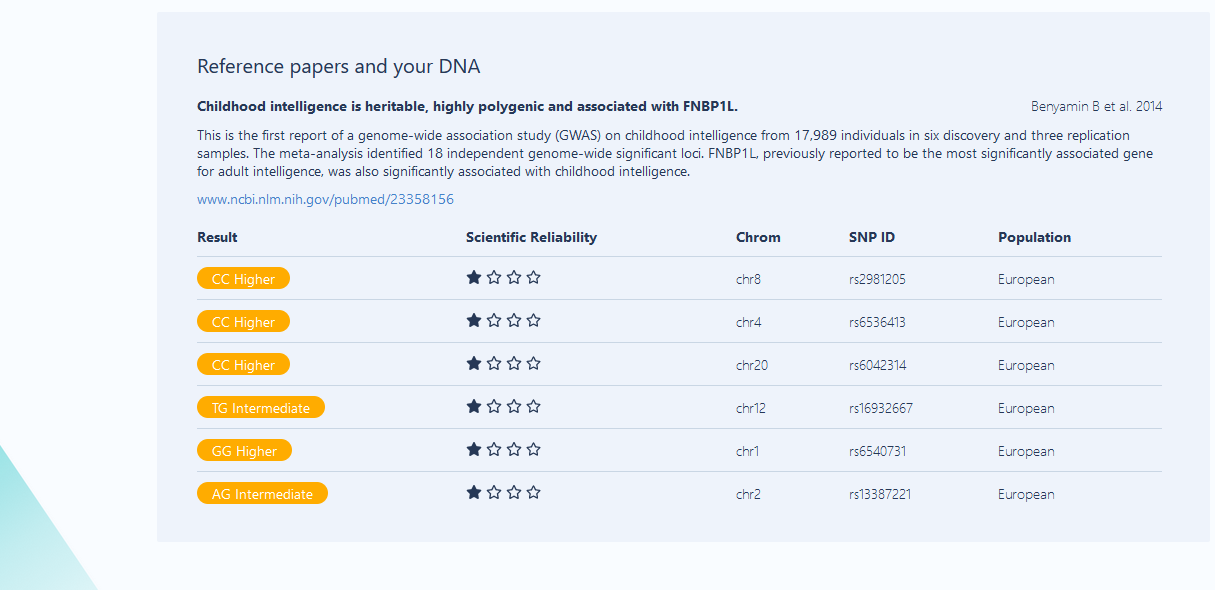This screenshot has width=1215, height=590.
Task: Click the CC Higher badge for chr8
Action: point(243,278)
